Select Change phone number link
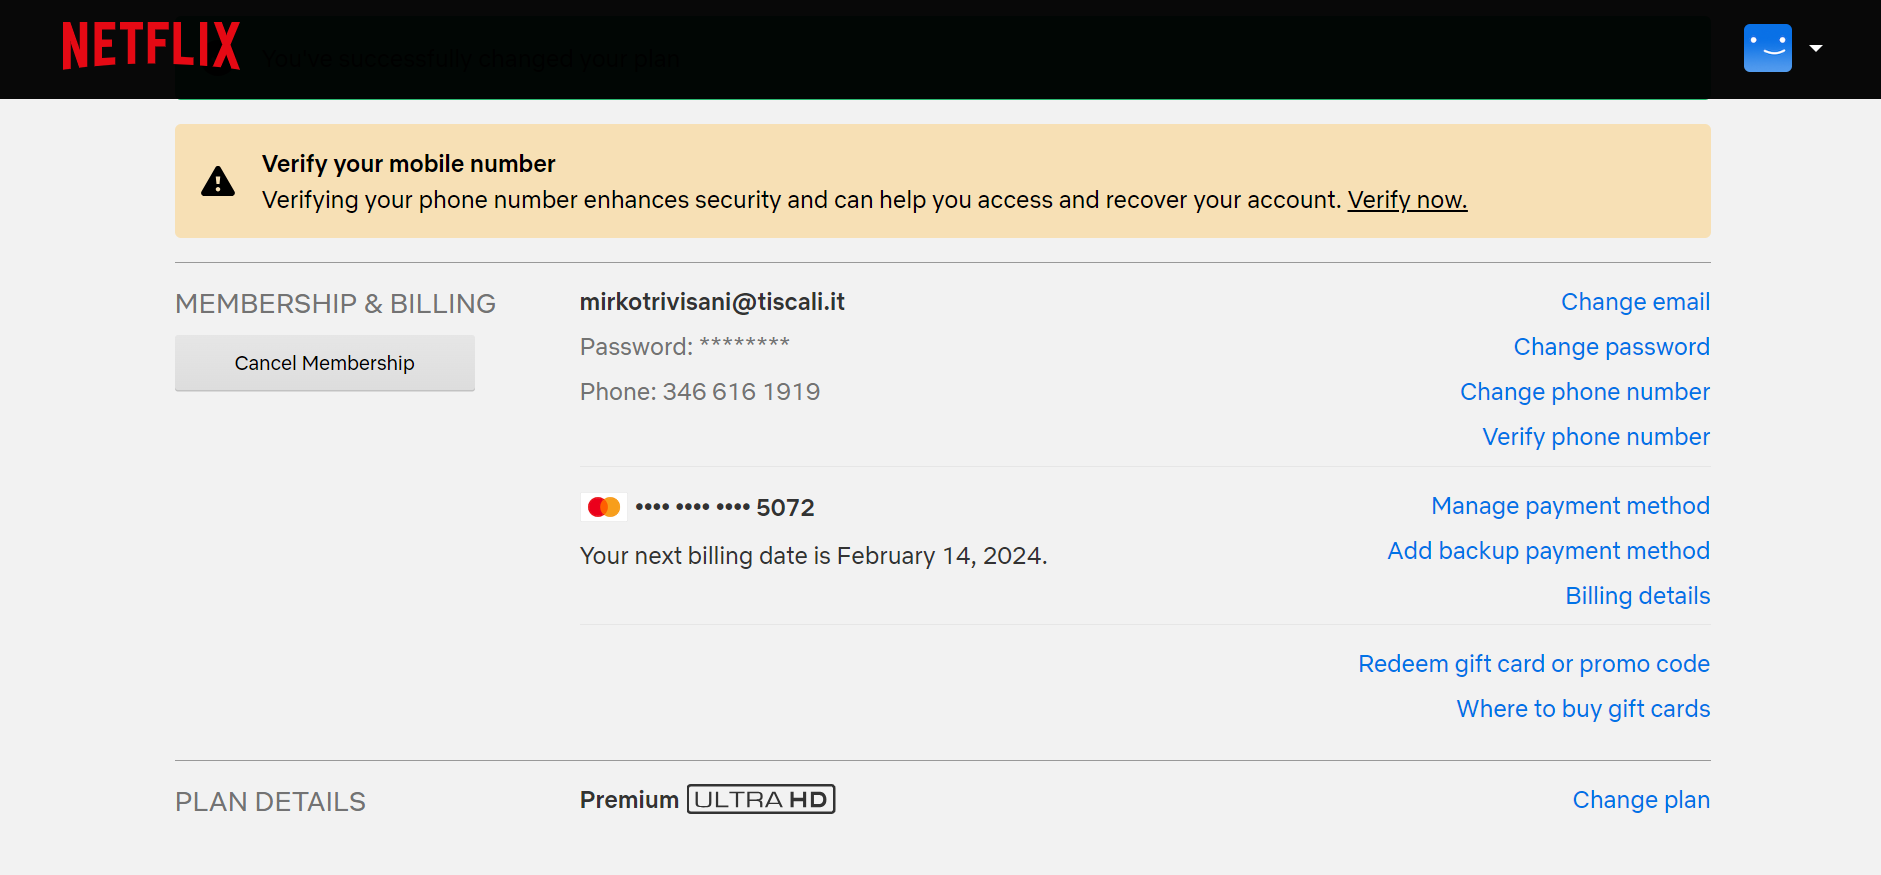 (1584, 392)
